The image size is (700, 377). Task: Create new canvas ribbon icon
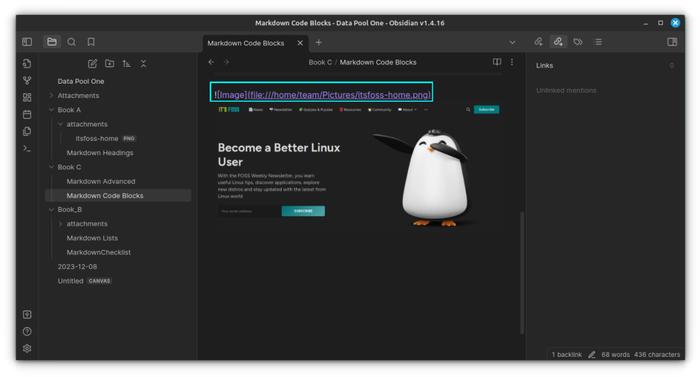(x=27, y=97)
